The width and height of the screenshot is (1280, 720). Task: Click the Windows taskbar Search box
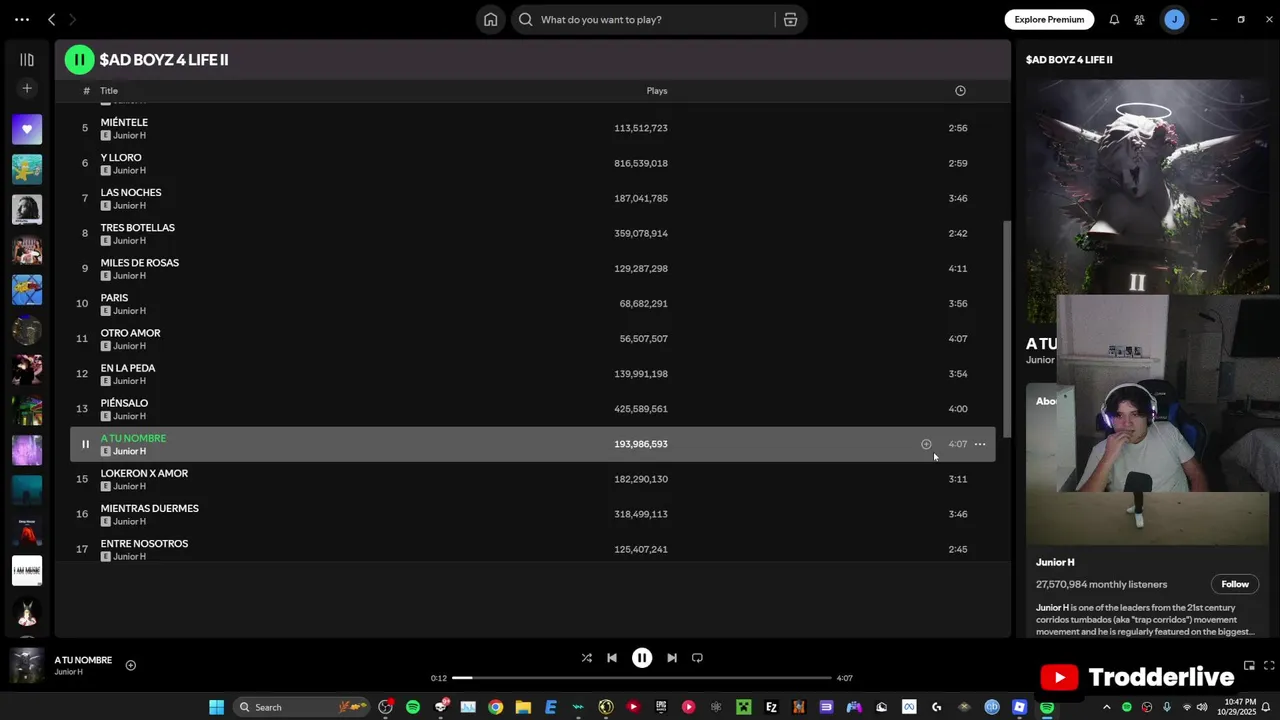point(302,707)
